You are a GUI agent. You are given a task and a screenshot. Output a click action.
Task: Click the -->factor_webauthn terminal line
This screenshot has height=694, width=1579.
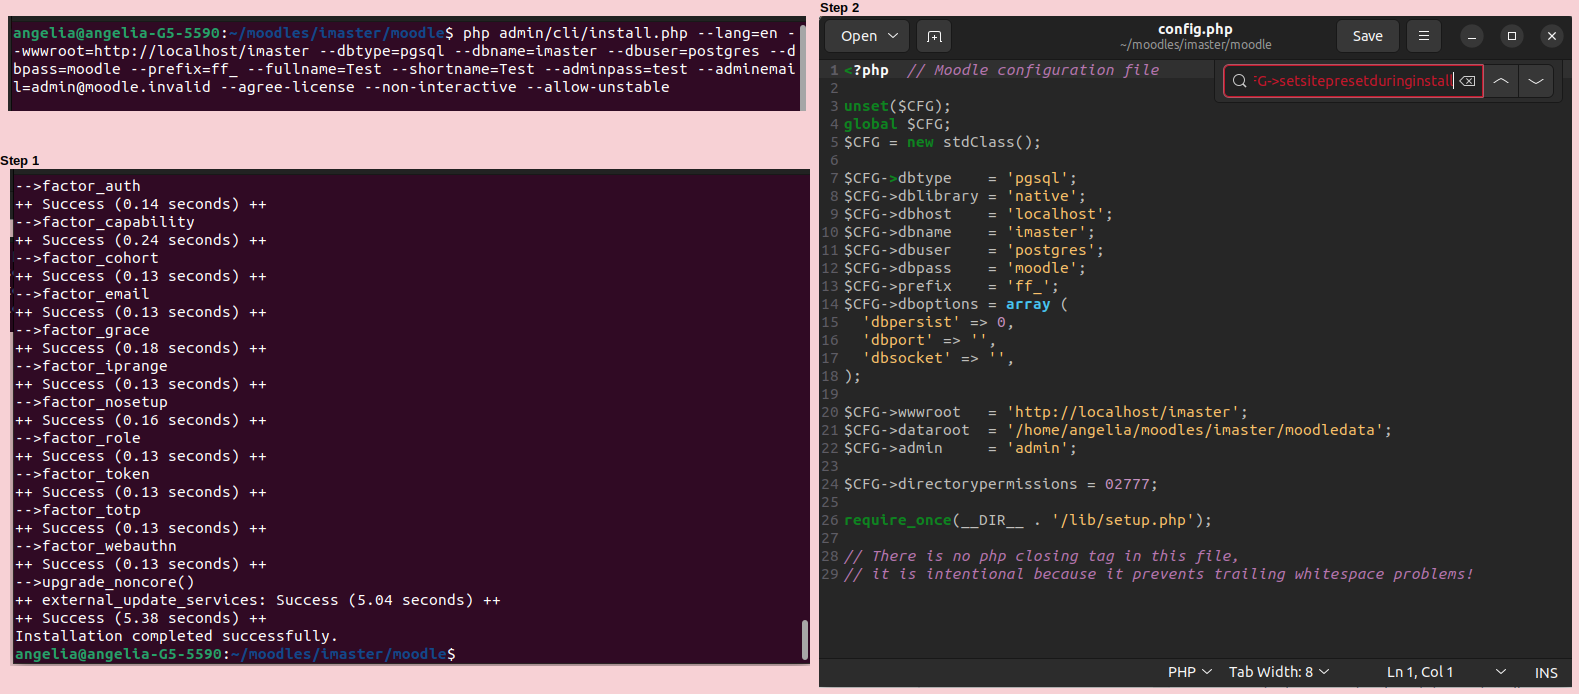point(95,546)
